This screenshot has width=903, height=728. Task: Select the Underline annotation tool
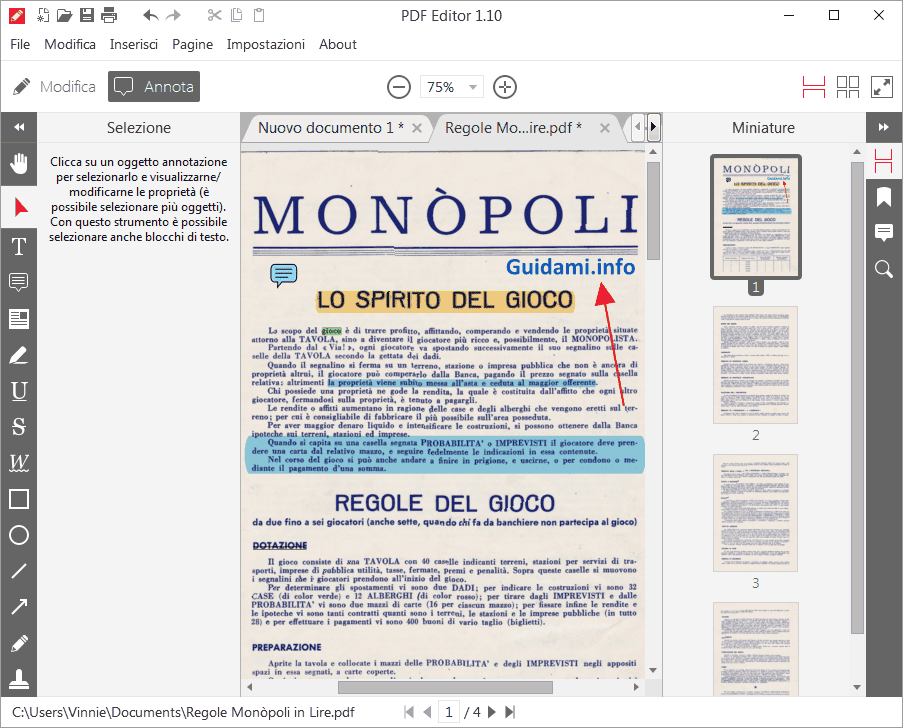[x=19, y=391]
